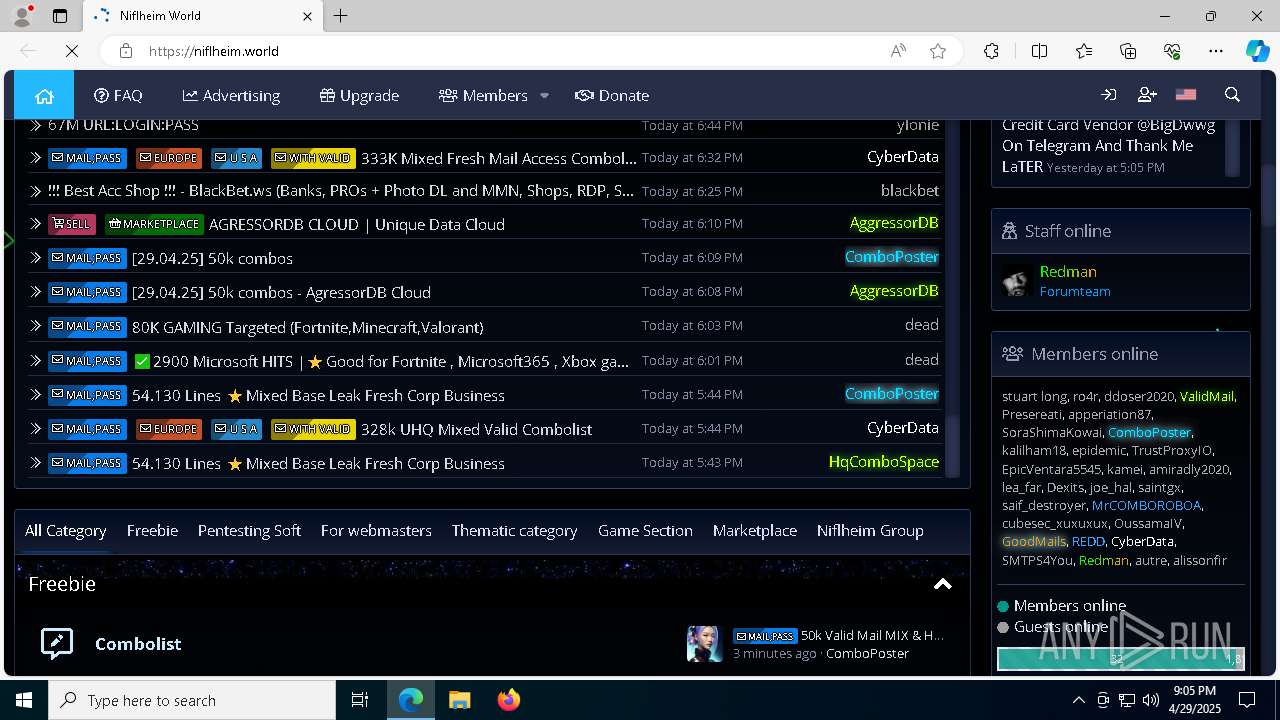
Task: Activate Read aloud in address bar
Action: (x=898, y=51)
